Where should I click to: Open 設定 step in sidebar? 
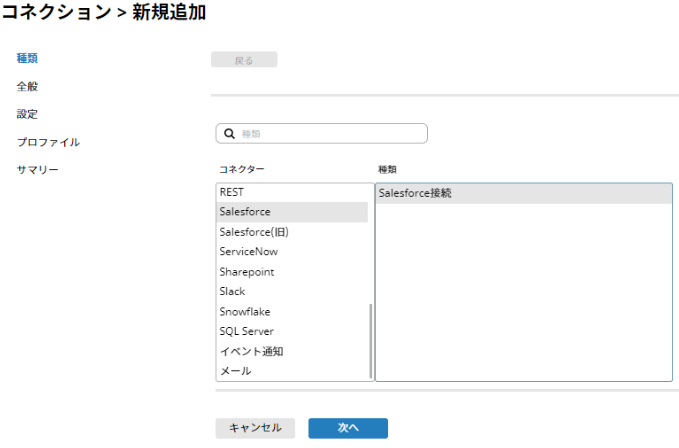point(27,114)
